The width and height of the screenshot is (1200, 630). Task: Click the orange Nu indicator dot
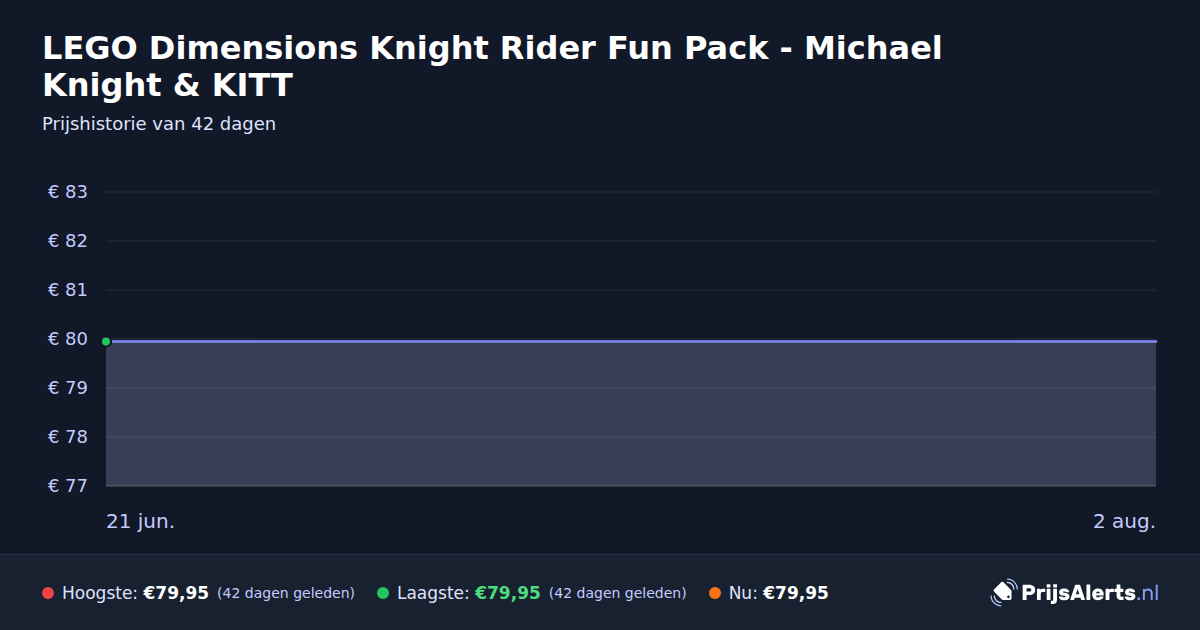pyautogui.click(x=715, y=593)
